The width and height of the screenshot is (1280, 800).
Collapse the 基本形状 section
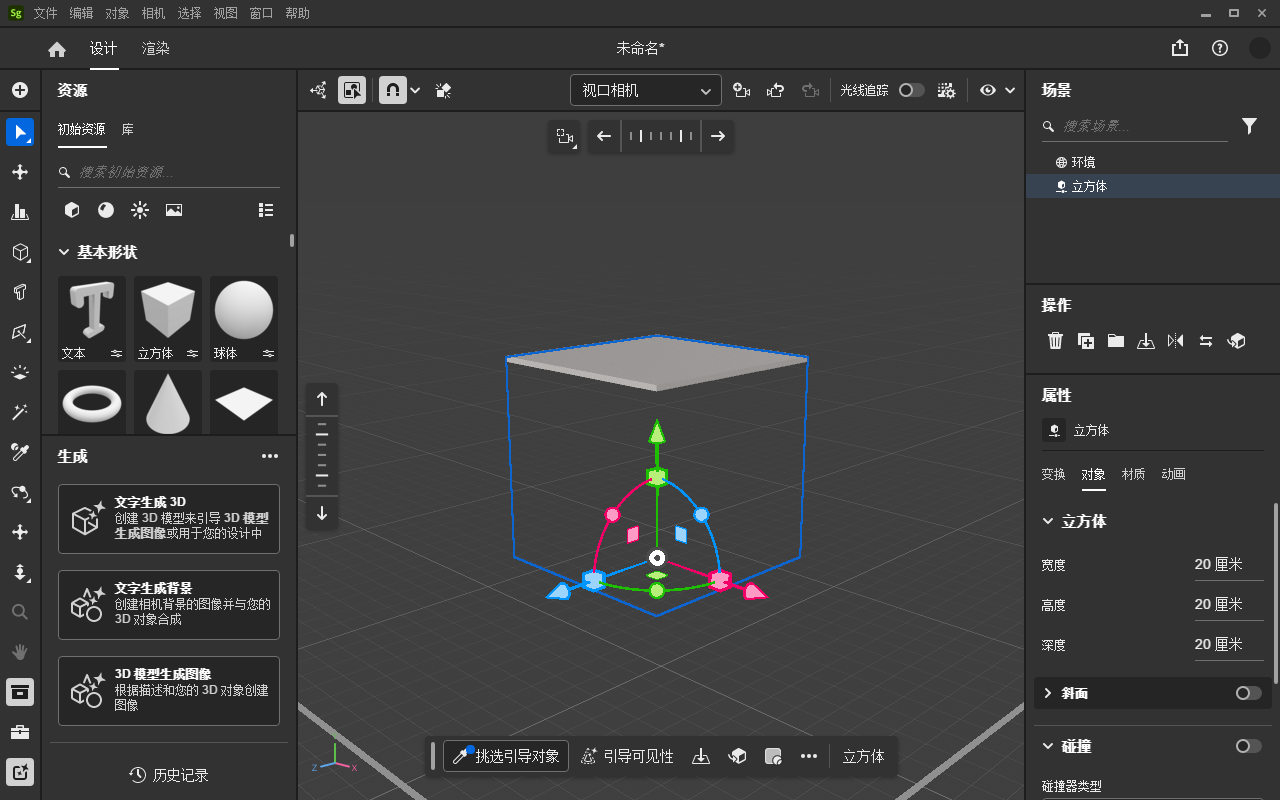tap(64, 253)
